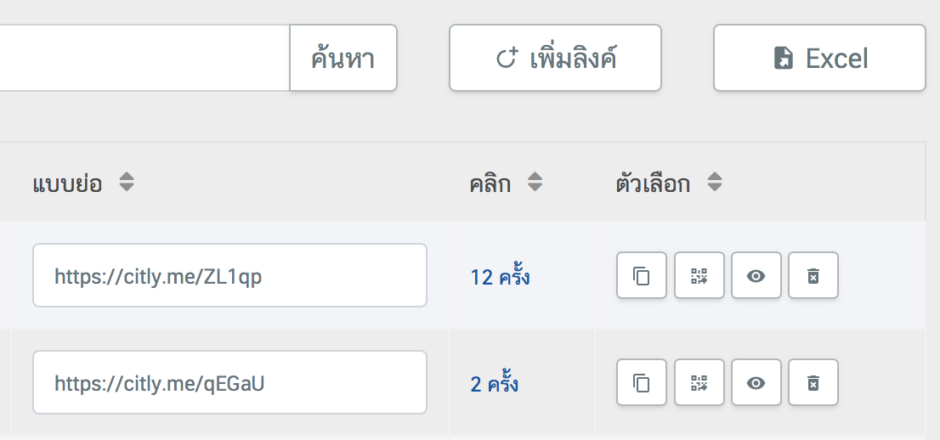Sort by the คลิก column
This screenshot has height=440, width=940.
pyautogui.click(x=535, y=184)
